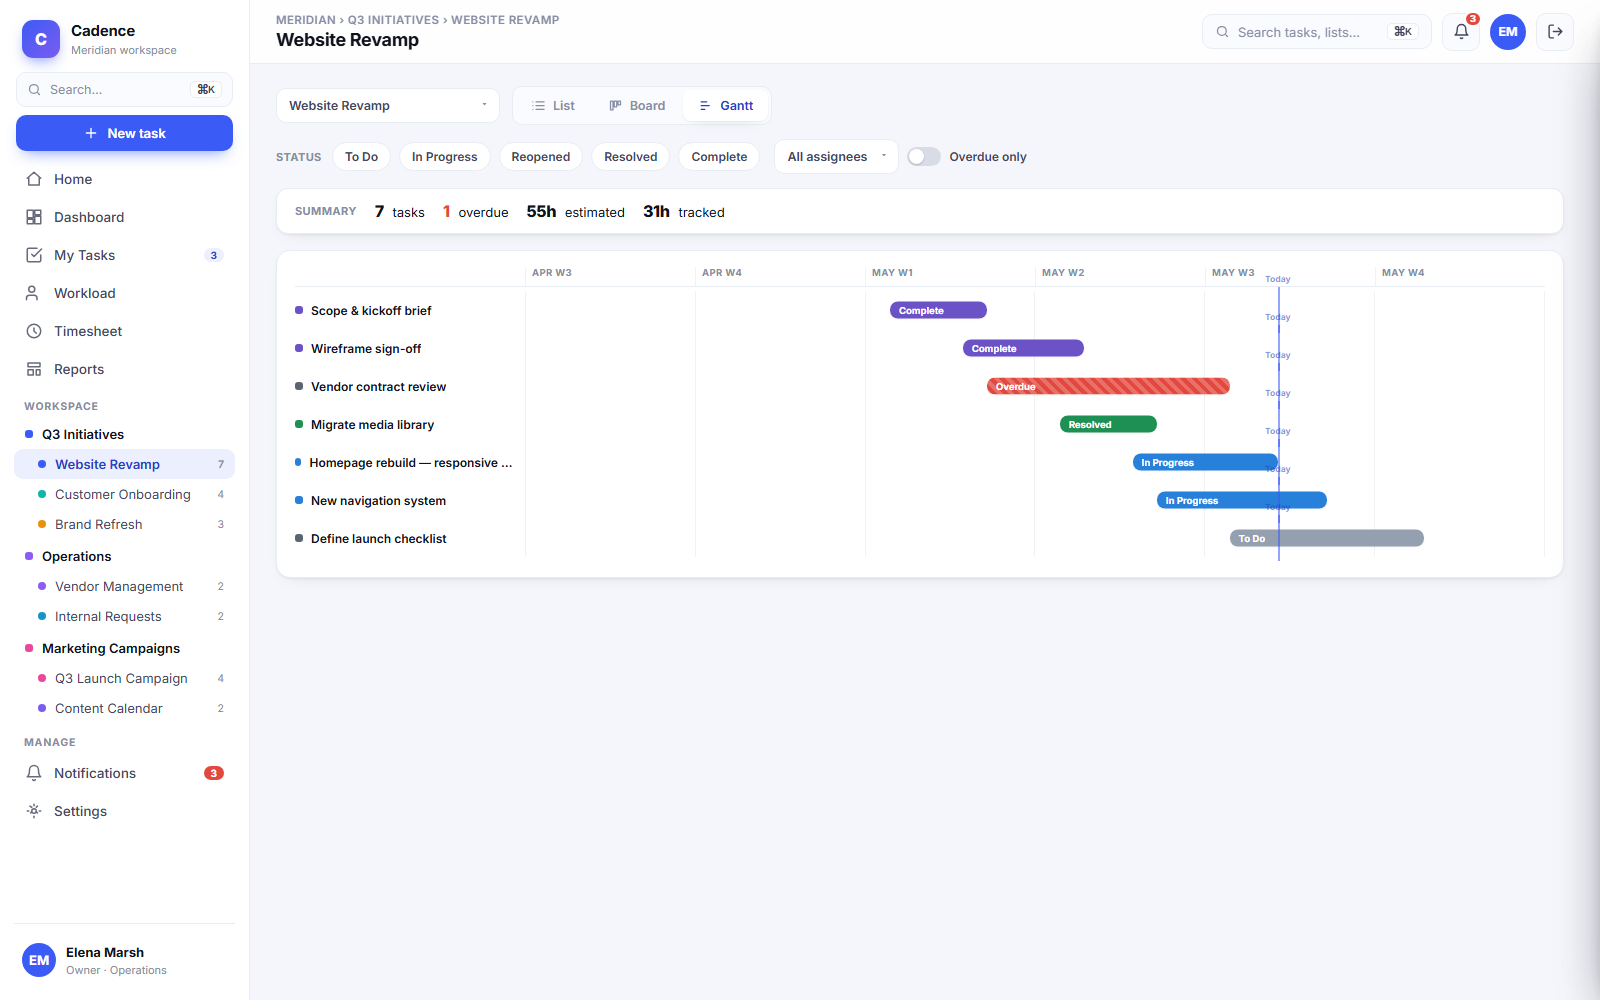The height and width of the screenshot is (1000, 1600).
Task: Click the red Notifications badge 3 in the sidebar
Action: tap(214, 773)
